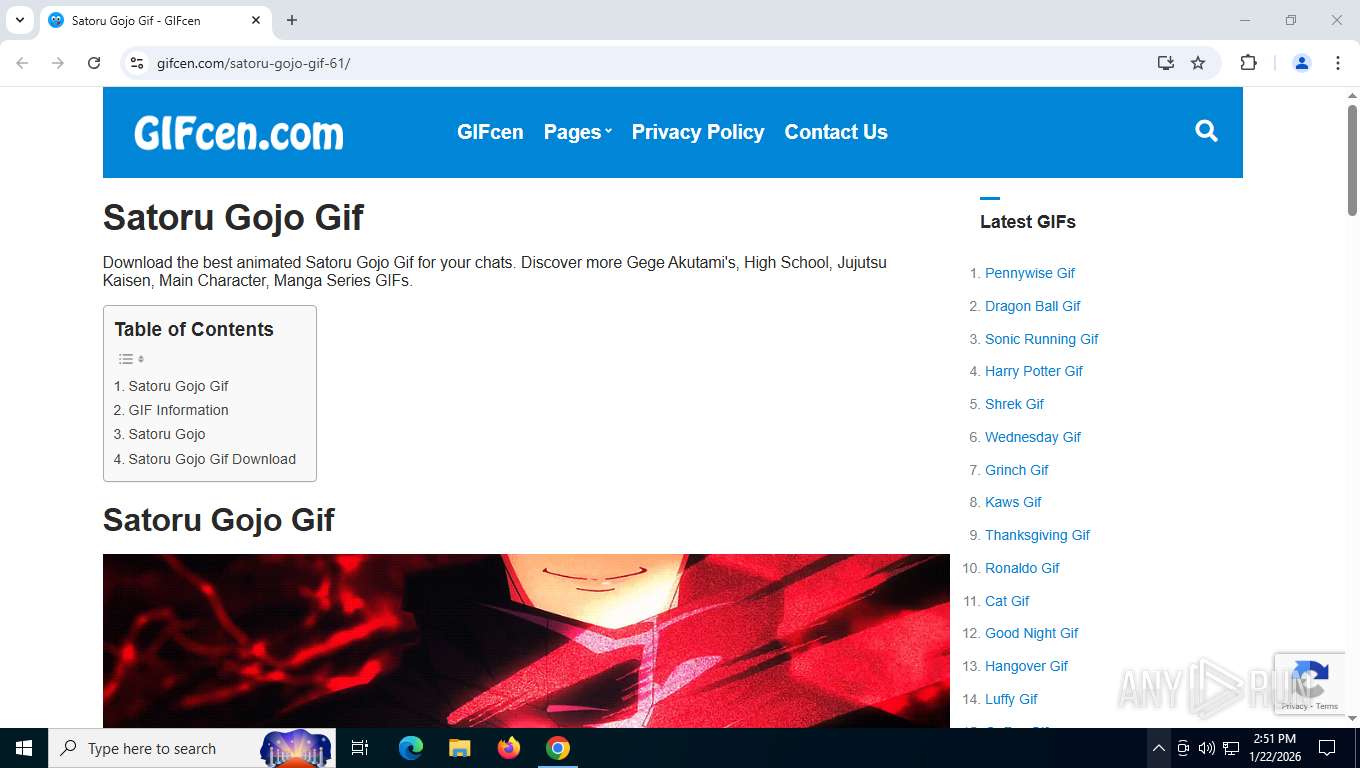Open the taskbar clock and date
Screen dimensions: 1360x768
1275,748
